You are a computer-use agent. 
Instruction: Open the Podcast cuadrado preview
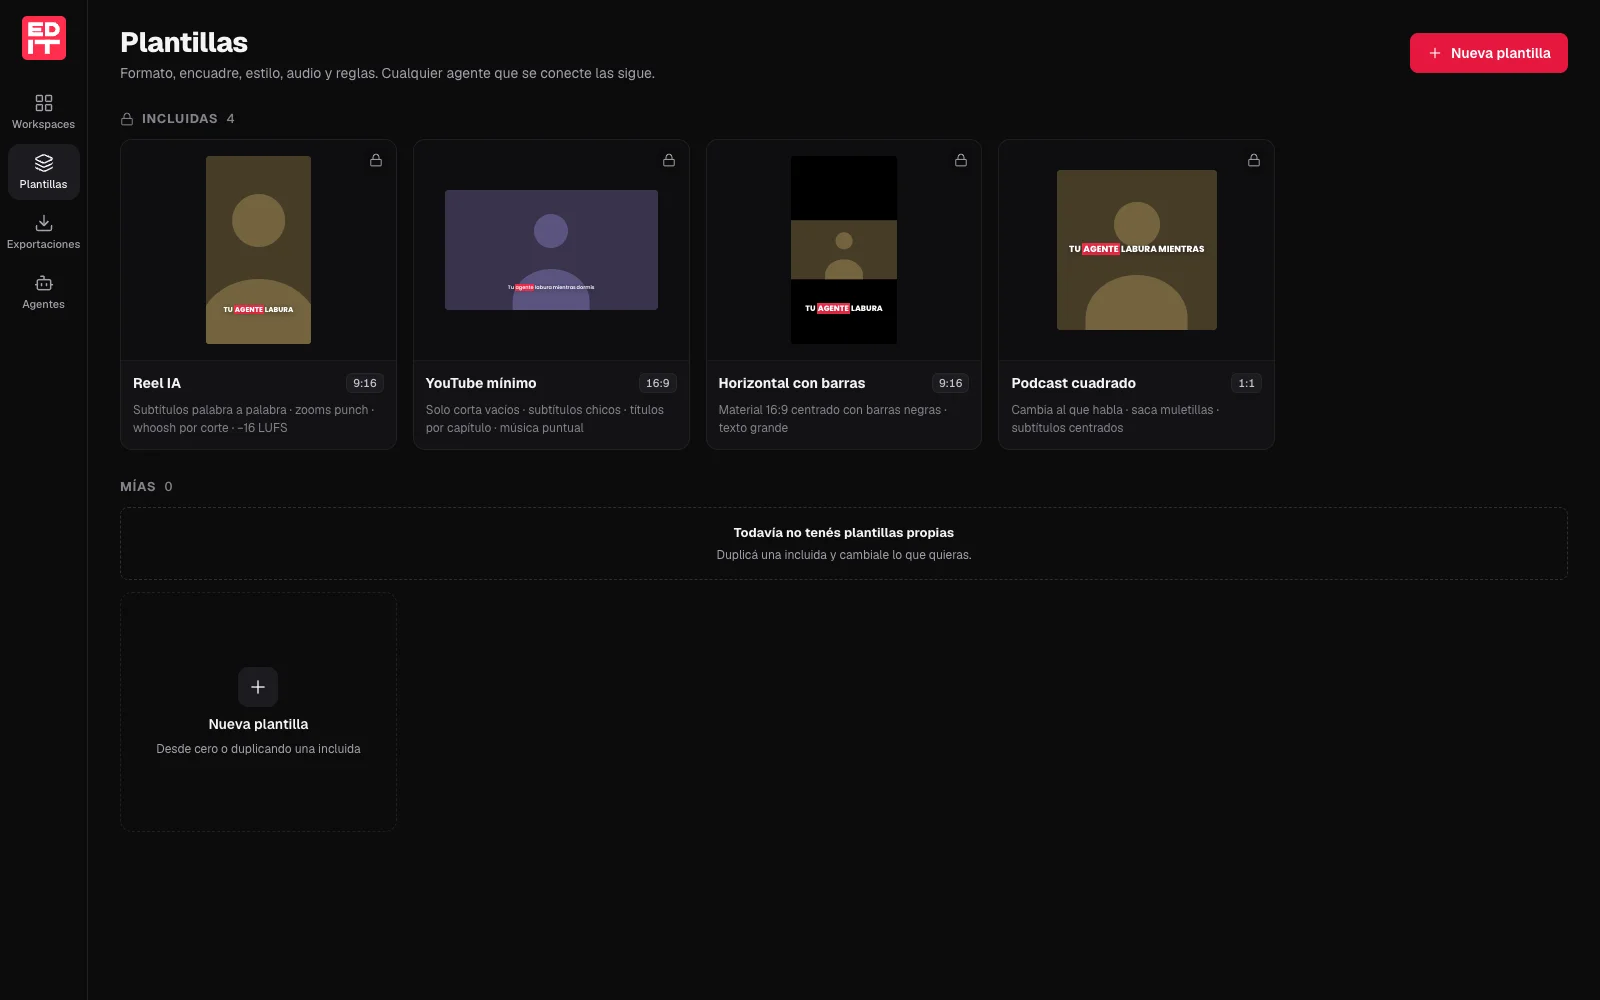(x=1137, y=250)
